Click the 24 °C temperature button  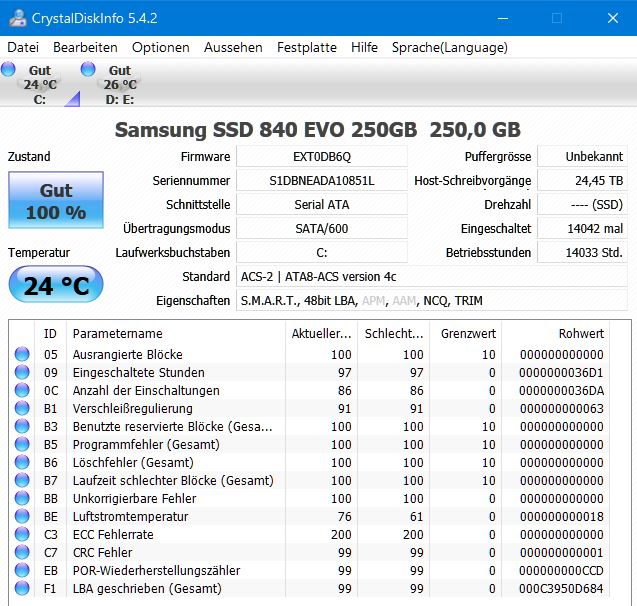(x=56, y=284)
